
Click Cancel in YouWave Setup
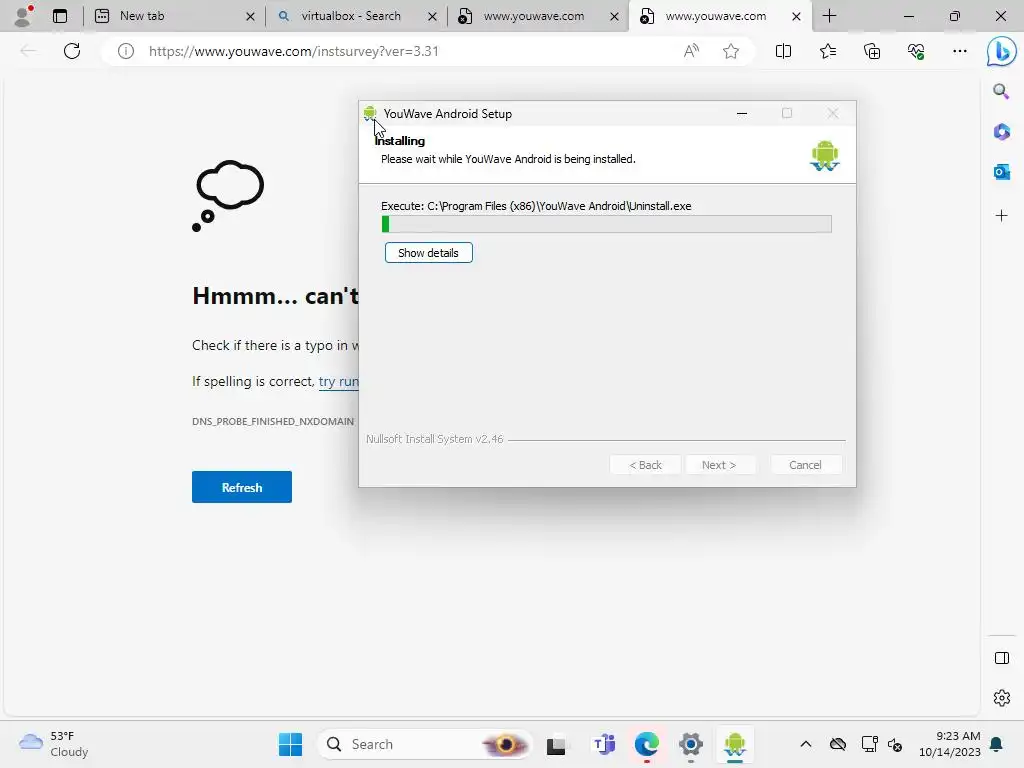tap(805, 465)
